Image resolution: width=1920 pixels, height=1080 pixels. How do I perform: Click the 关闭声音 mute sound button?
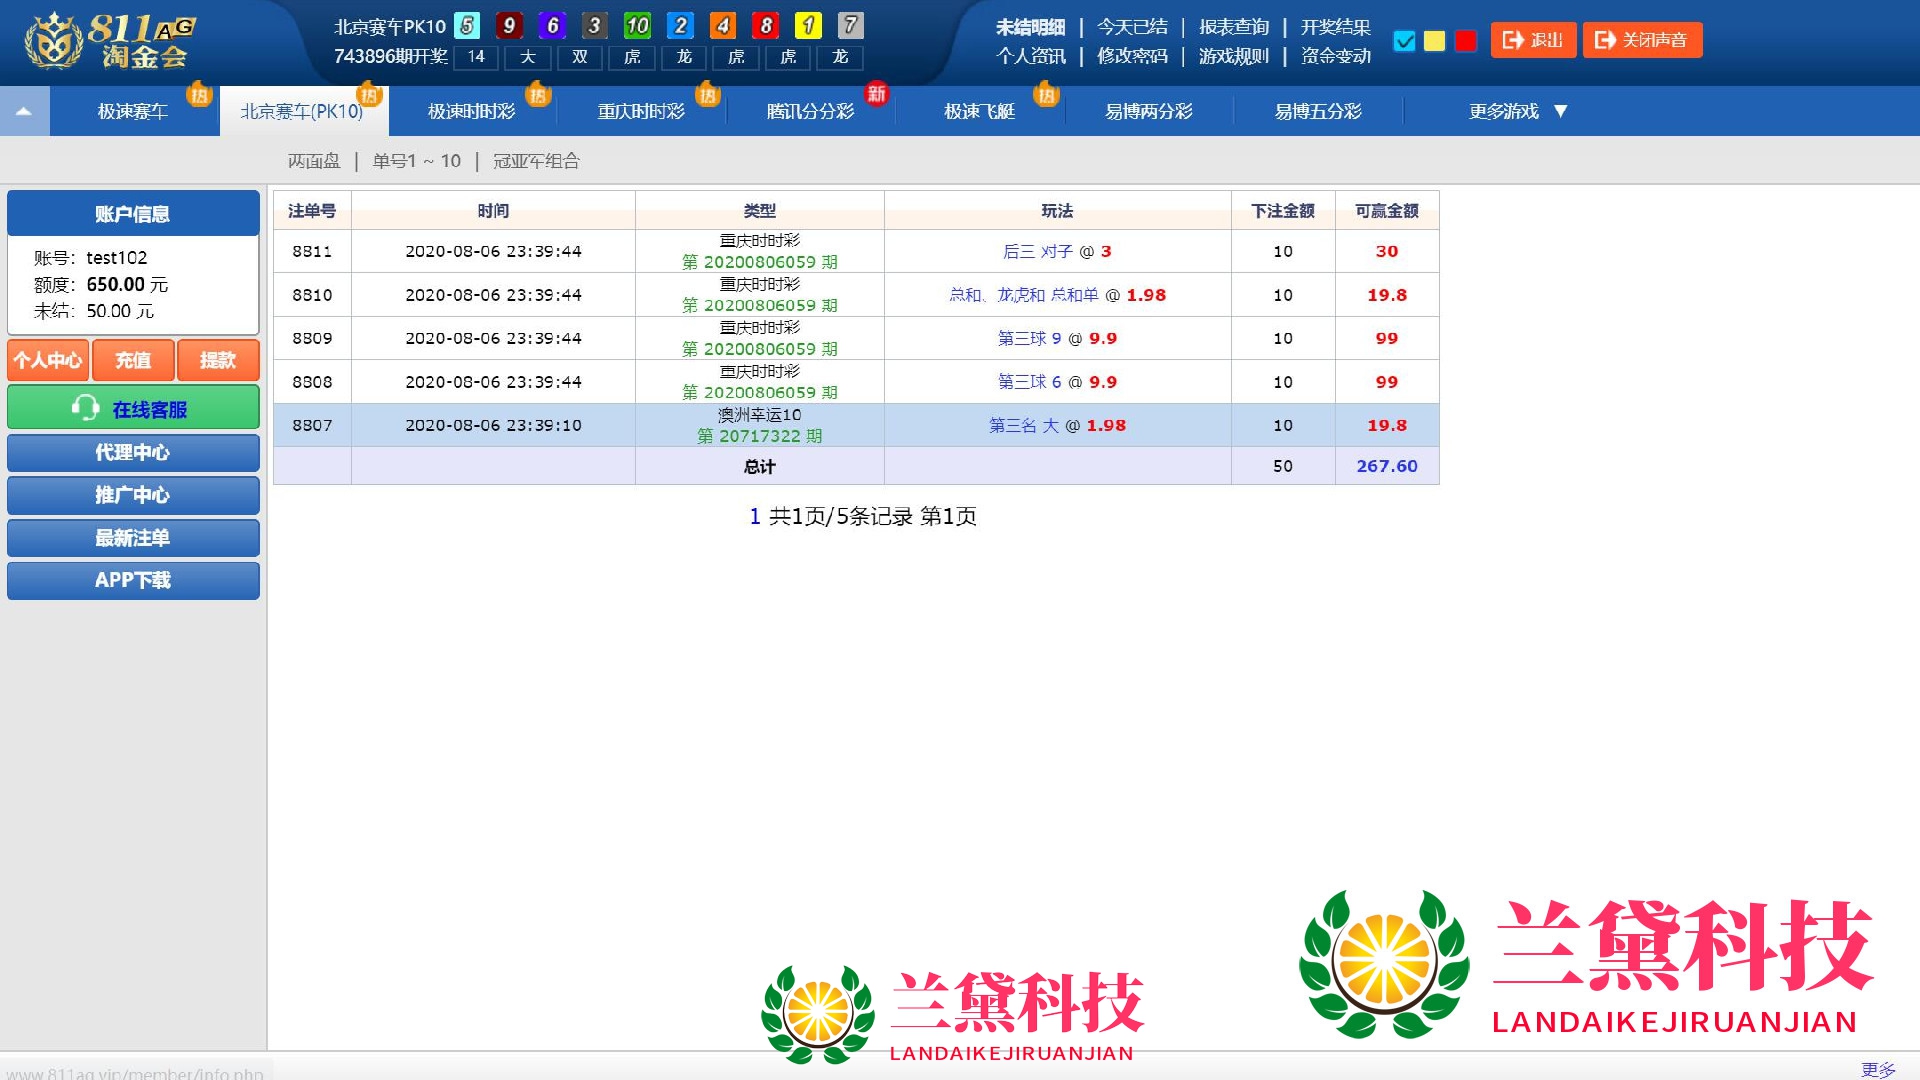(1641, 40)
